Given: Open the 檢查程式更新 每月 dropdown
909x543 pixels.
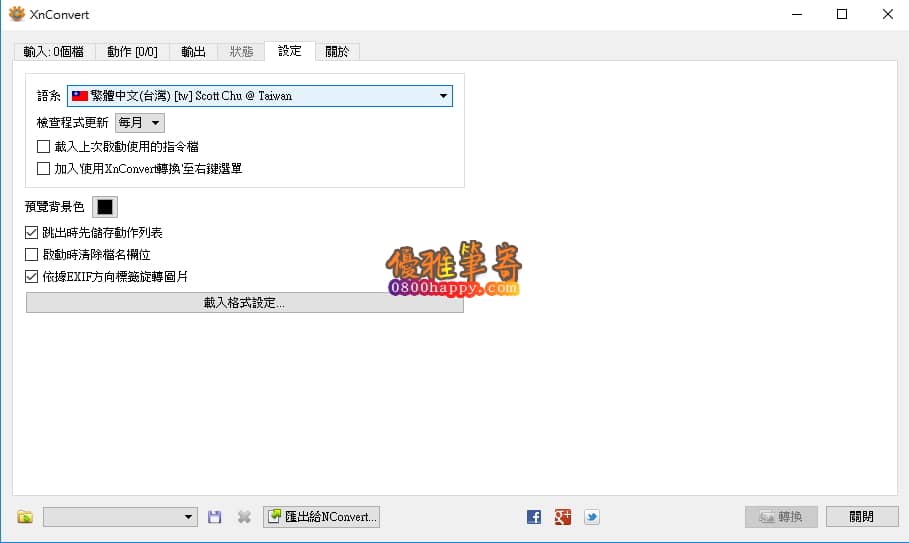Looking at the screenshot, I should [x=140, y=122].
